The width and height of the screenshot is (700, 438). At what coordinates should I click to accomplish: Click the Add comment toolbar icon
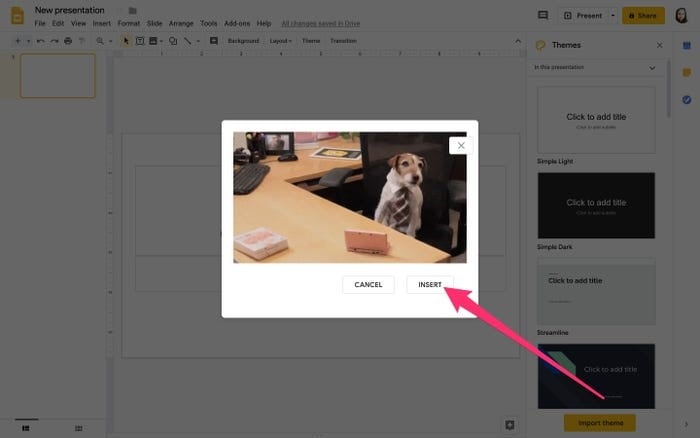click(x=214, y=41)
